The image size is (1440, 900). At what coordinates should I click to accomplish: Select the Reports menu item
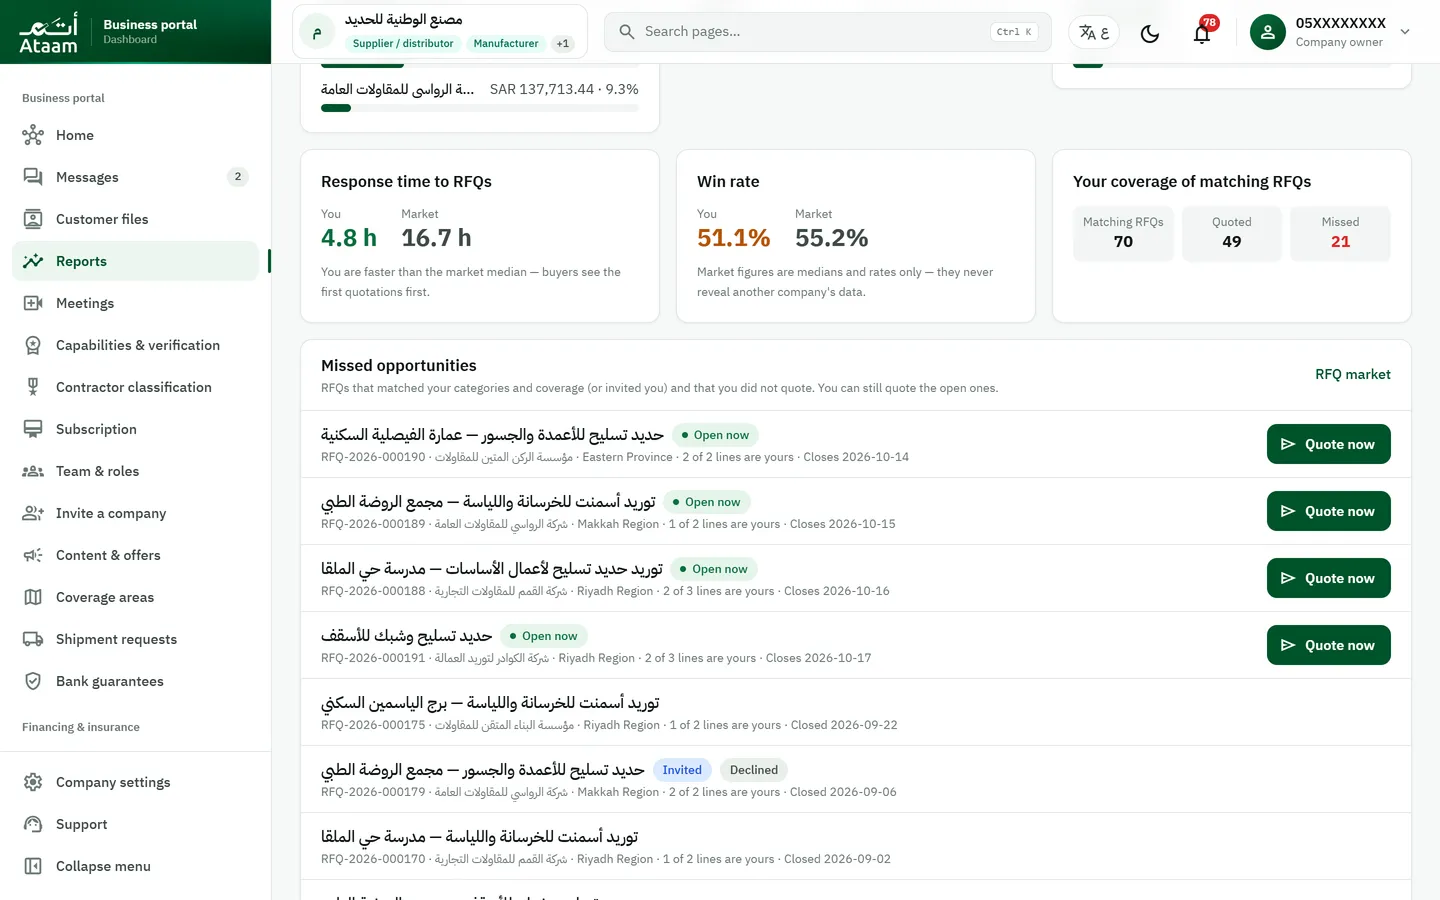(x=135, y=261)
